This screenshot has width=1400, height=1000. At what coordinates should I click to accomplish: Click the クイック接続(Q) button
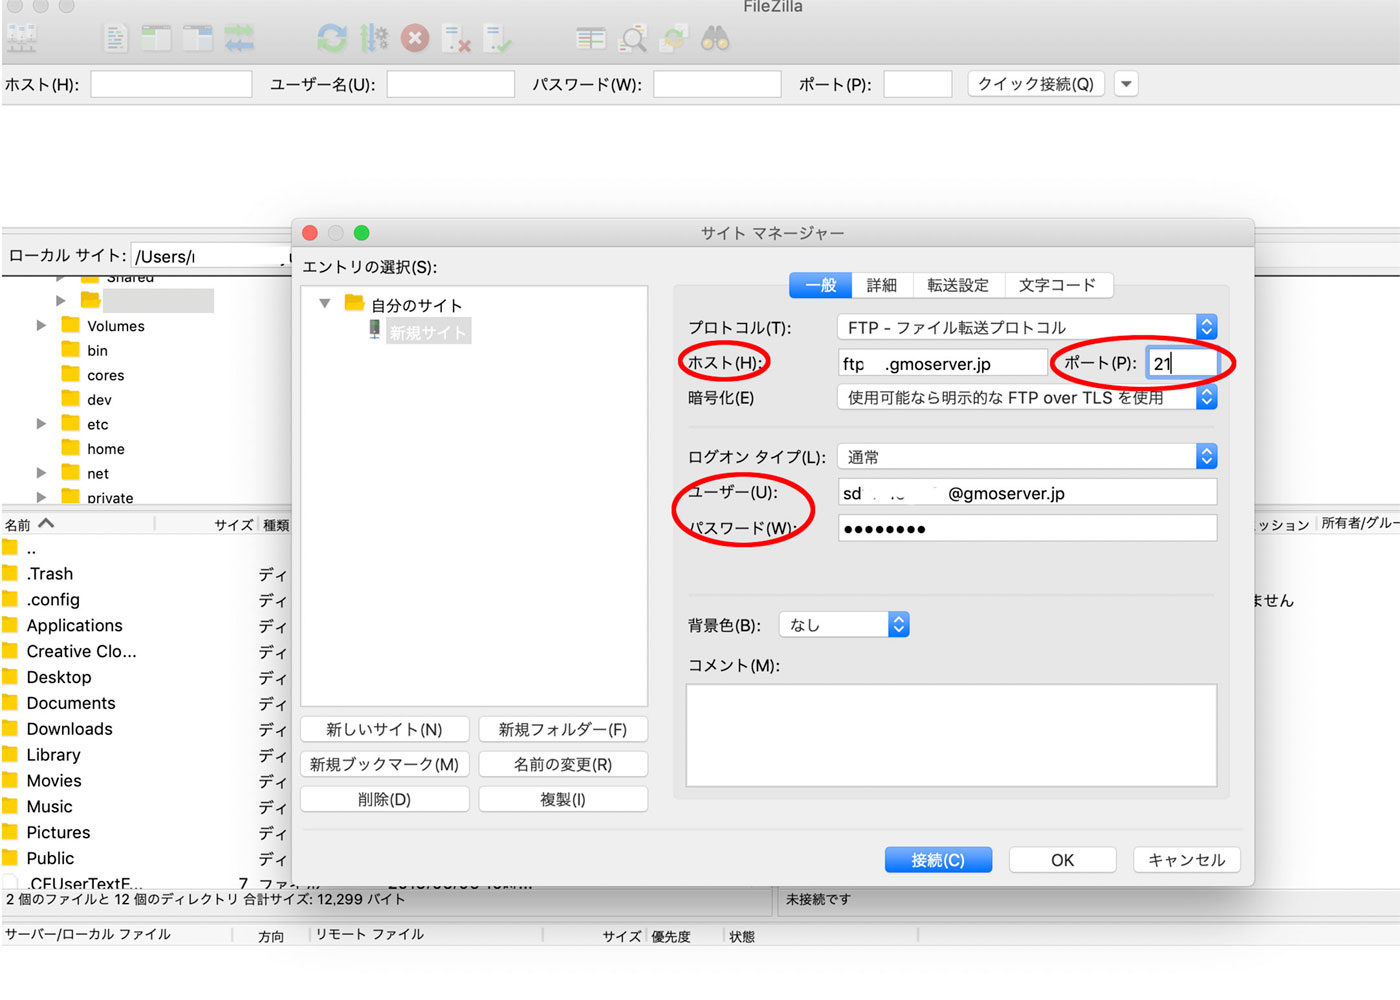point(1036,84)
